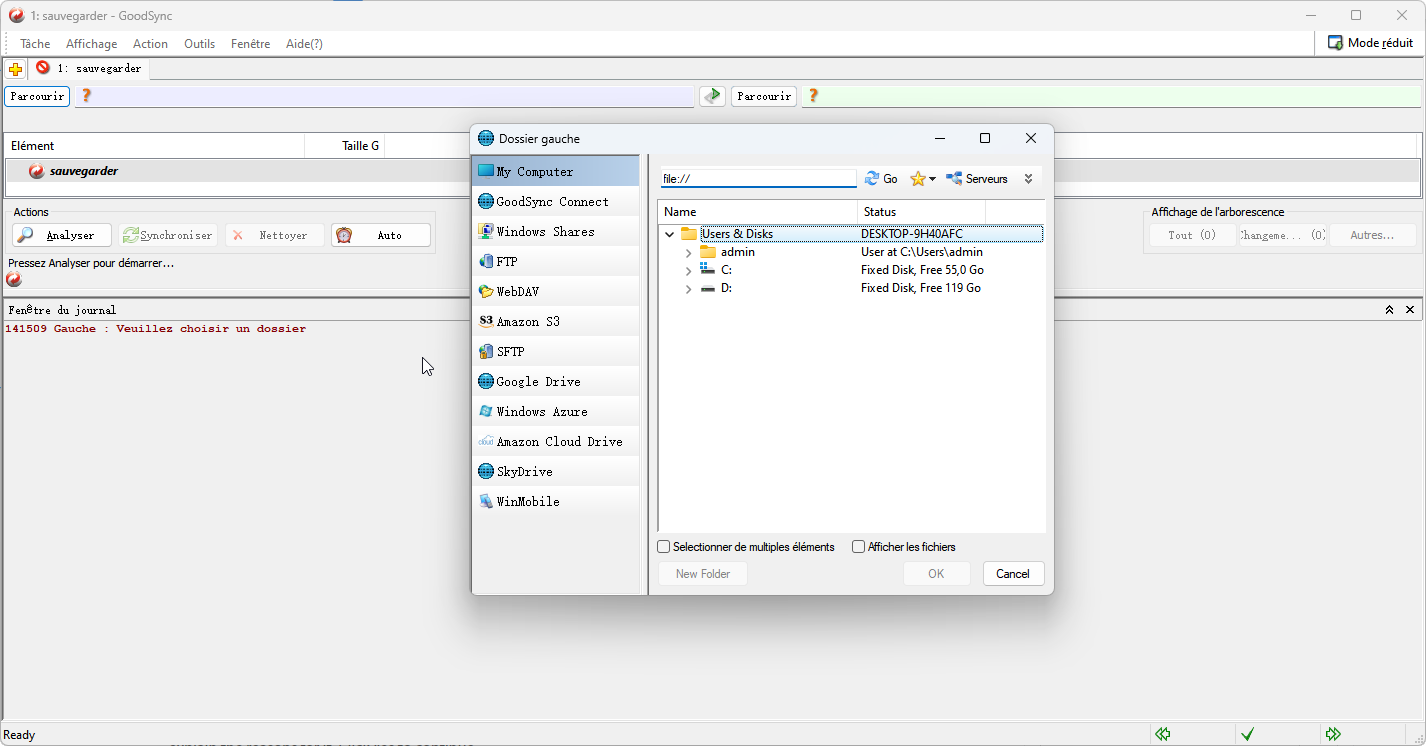This screenshot has height=746, width=1426.
Task: Click the red GoodSync icon under the status message
Action: [14, 280]
